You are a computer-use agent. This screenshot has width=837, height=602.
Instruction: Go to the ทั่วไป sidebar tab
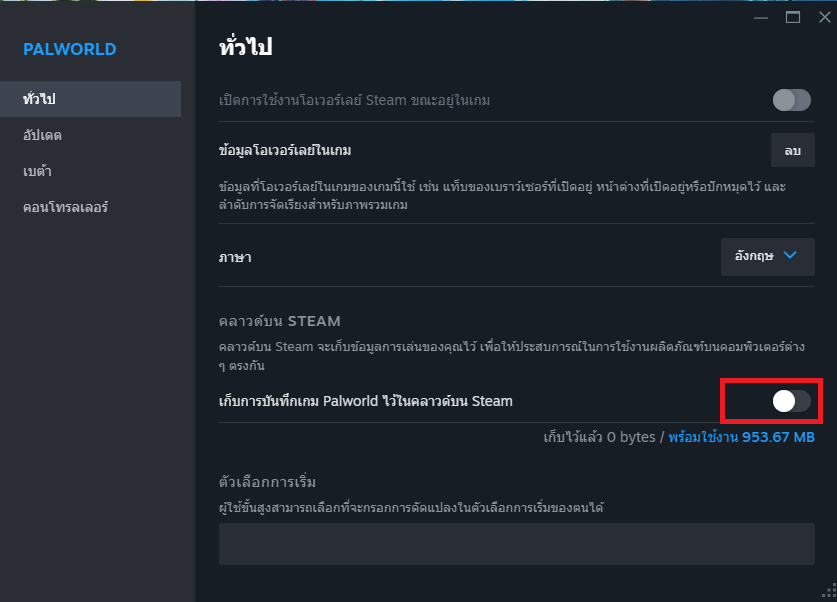(x=39, y=99)
